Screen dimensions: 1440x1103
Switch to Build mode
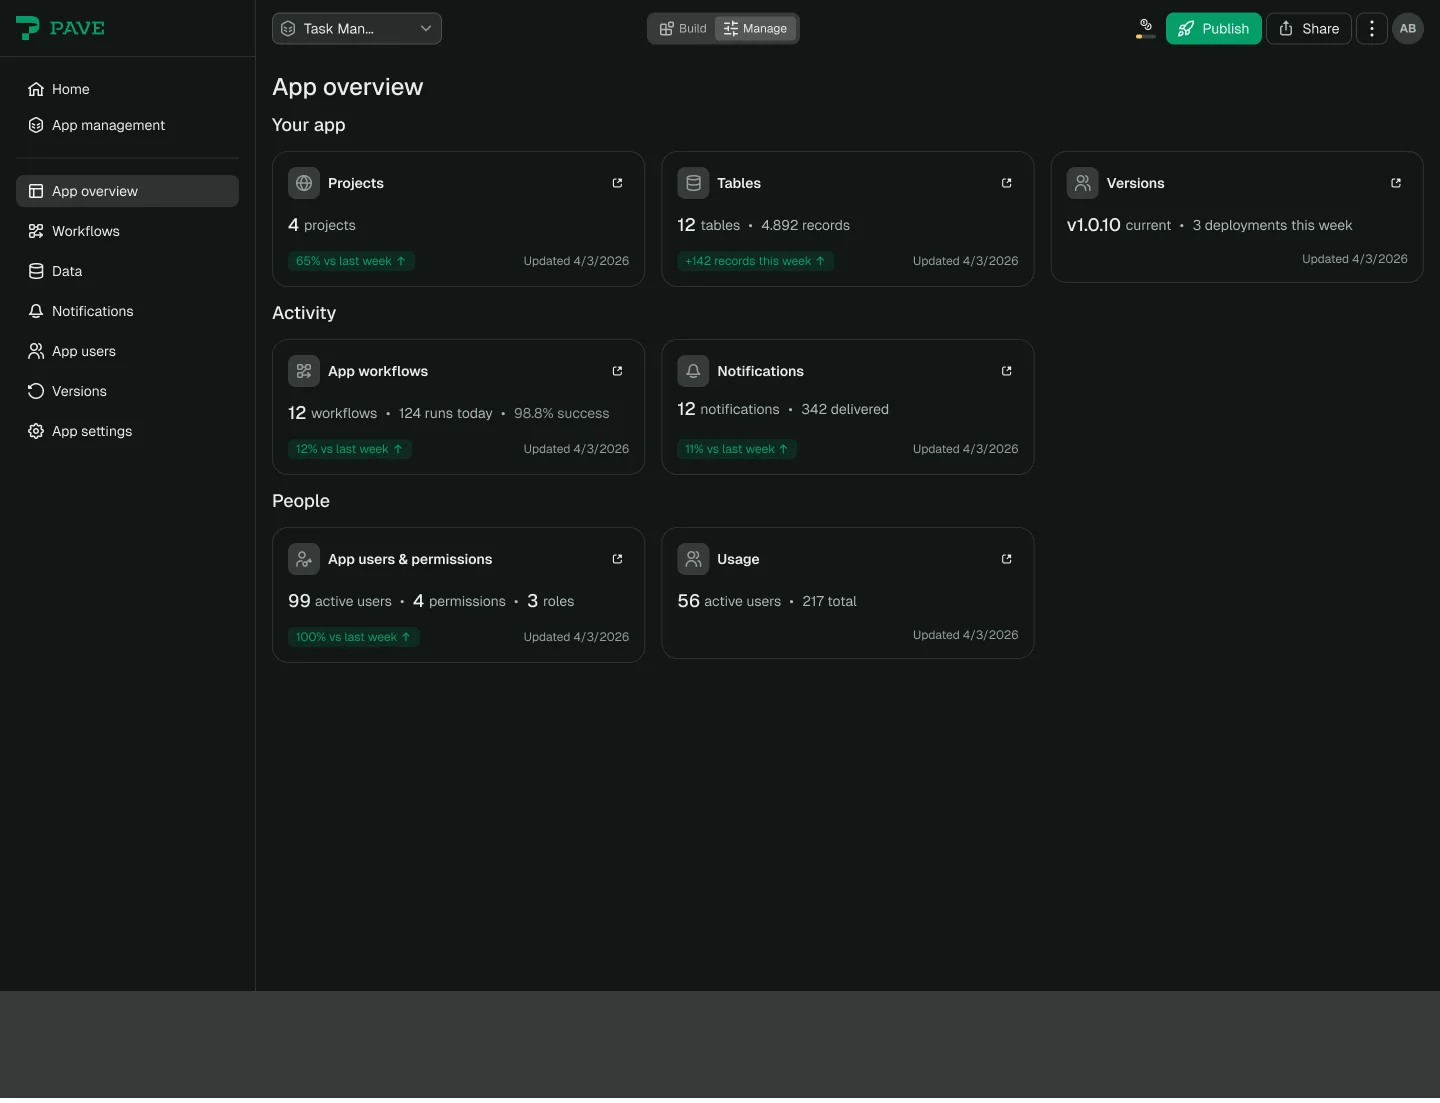pos(683,28)
